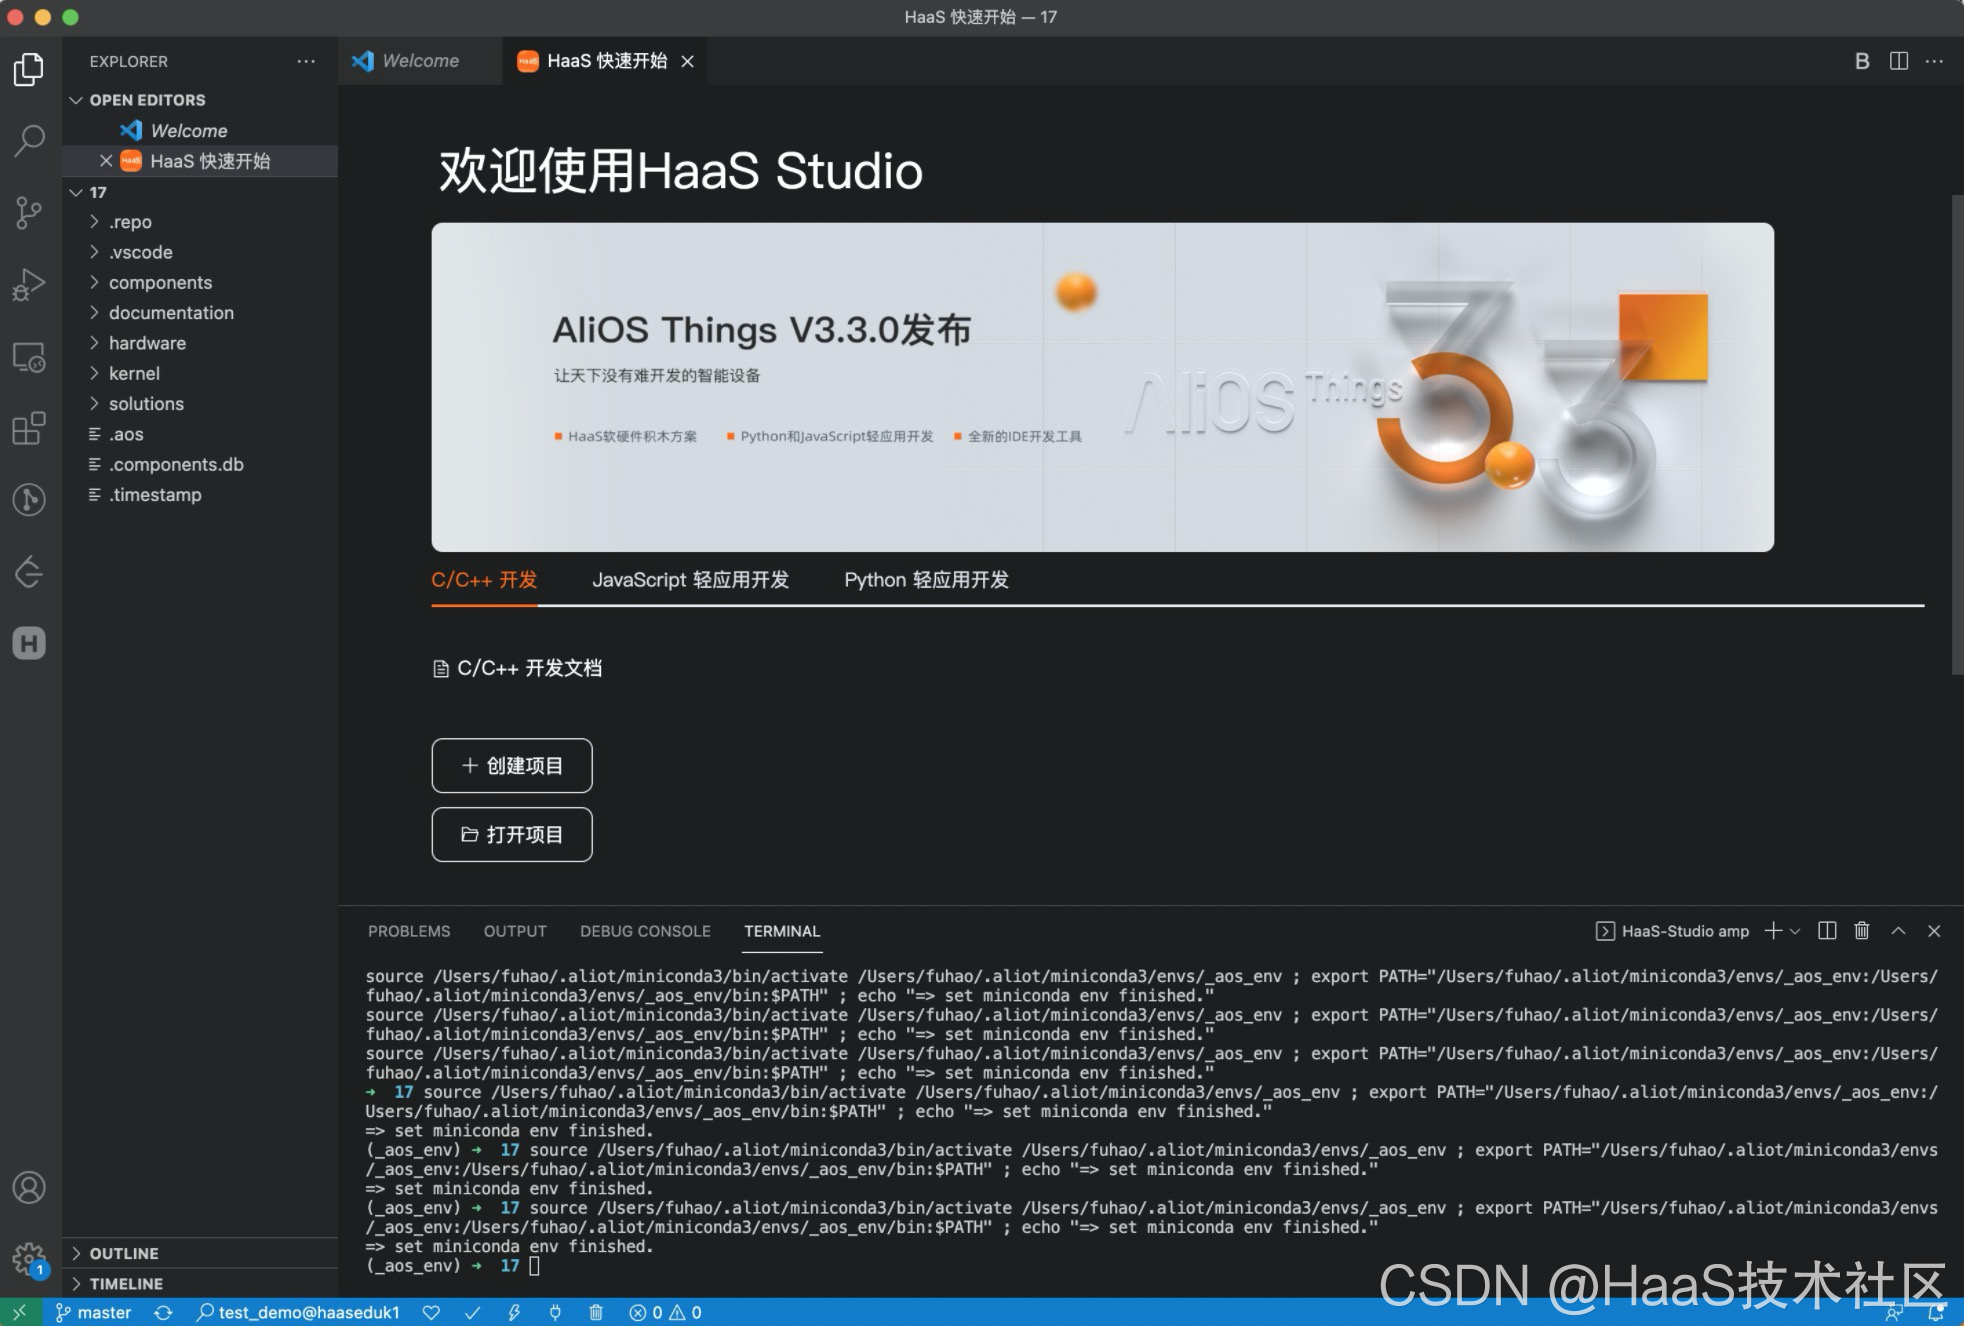This screenshot has width=1964, height=1326.
Task: Click the 创建项目 button
Action: pyautogui.click(x=512, y=766)
